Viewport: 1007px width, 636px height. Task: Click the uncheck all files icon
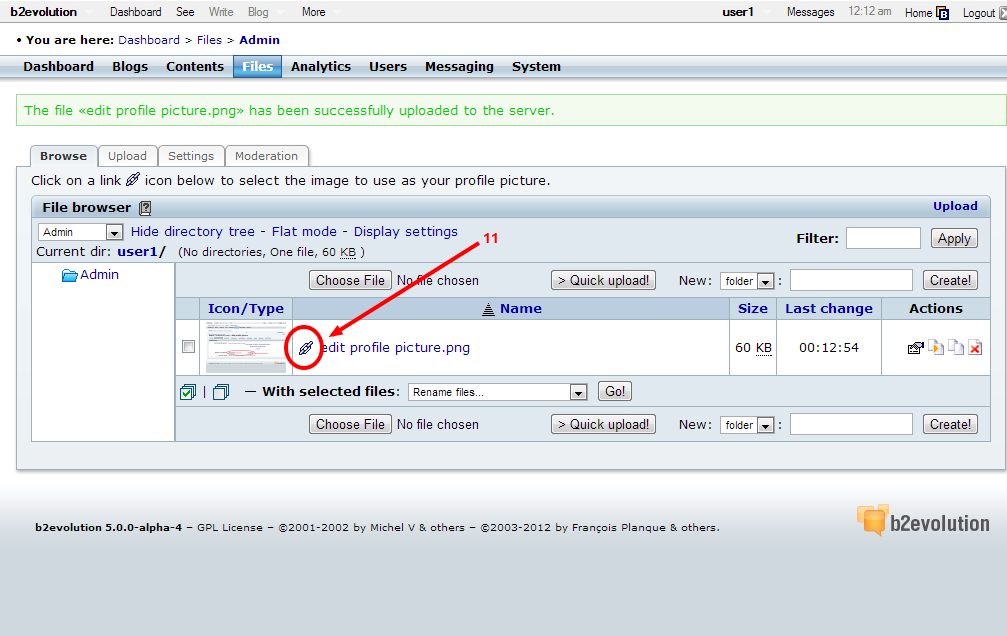click(x=220, y=391)
